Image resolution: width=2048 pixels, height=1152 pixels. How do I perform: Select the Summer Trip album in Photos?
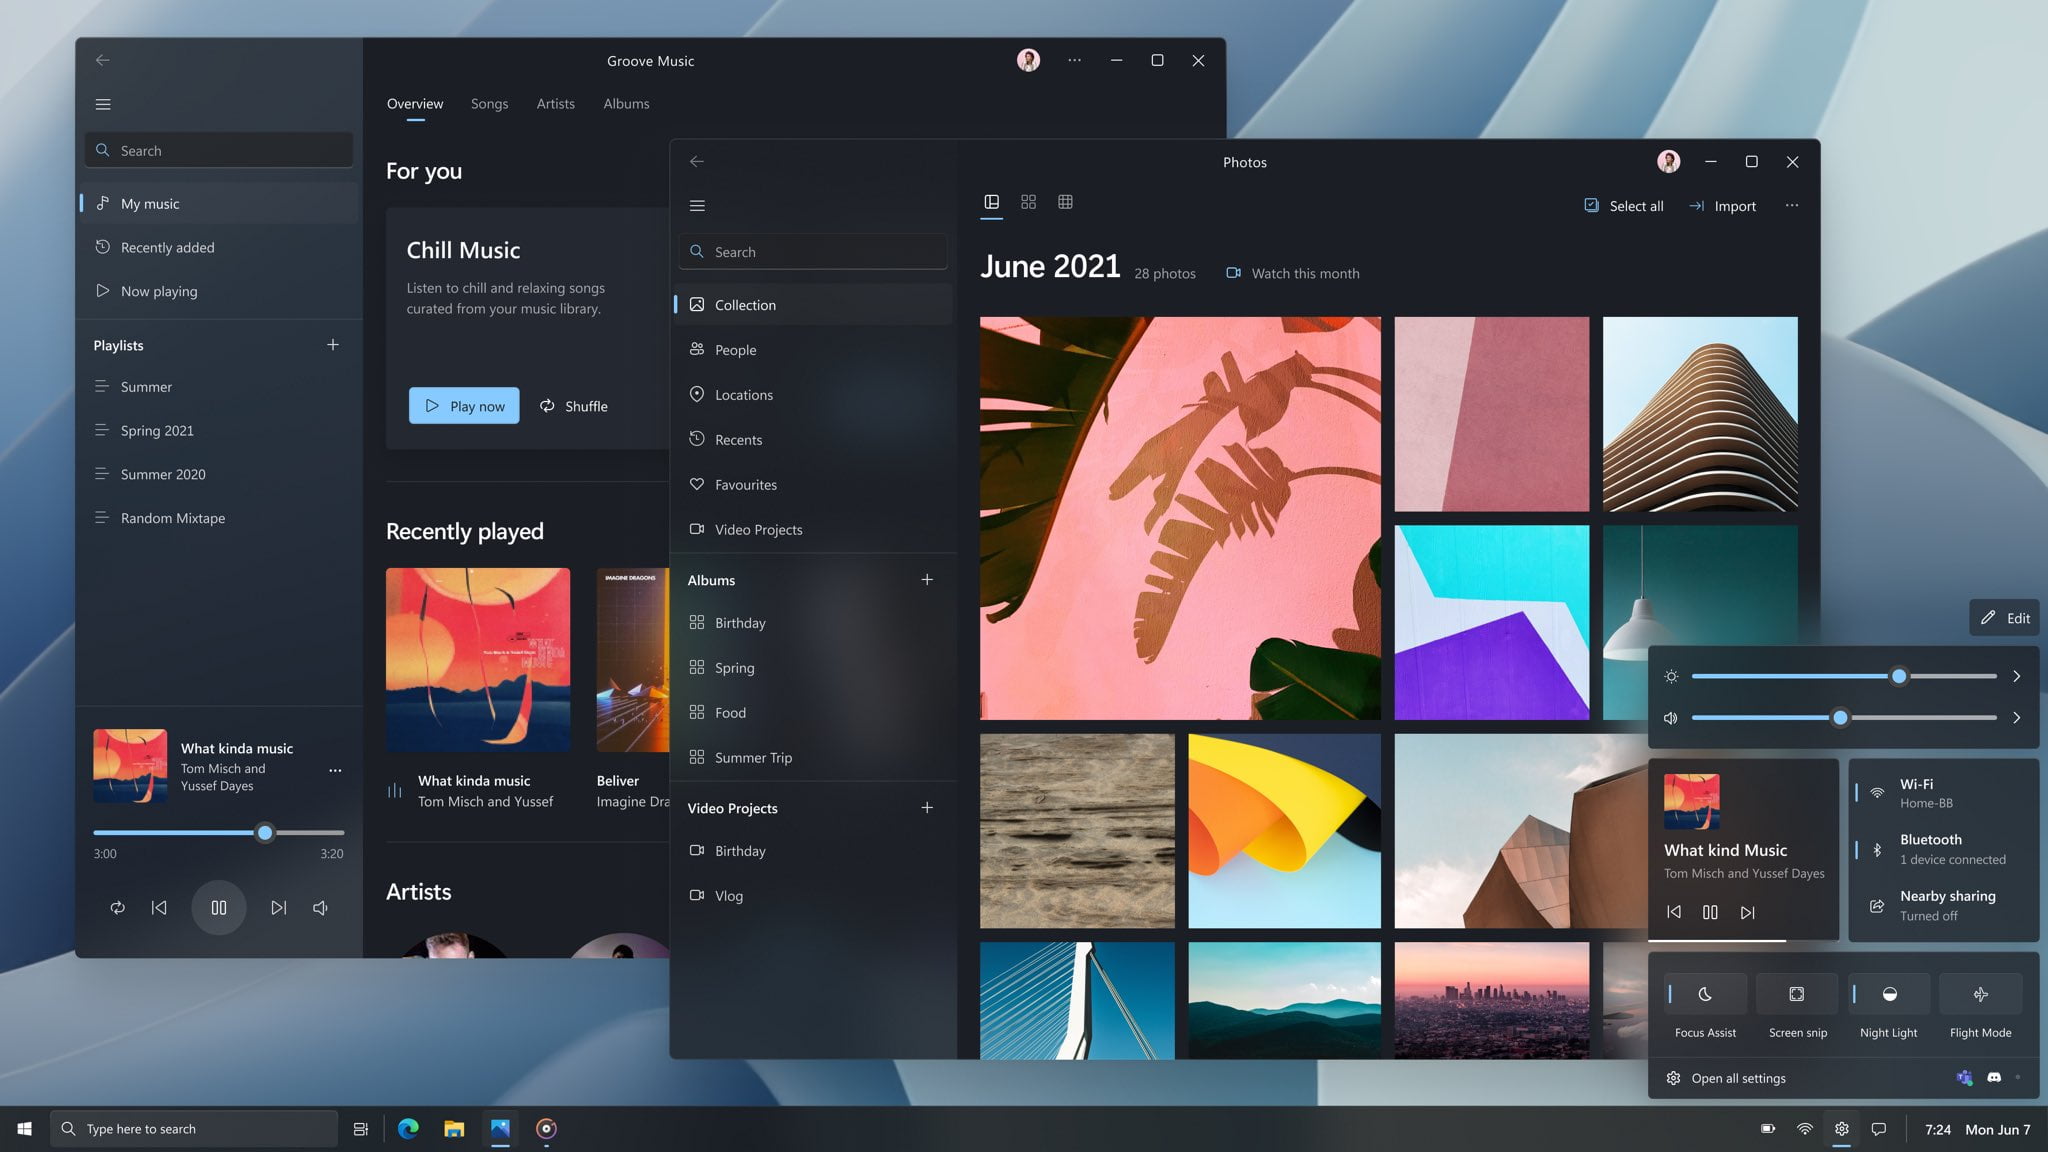(x=753, y=758)
